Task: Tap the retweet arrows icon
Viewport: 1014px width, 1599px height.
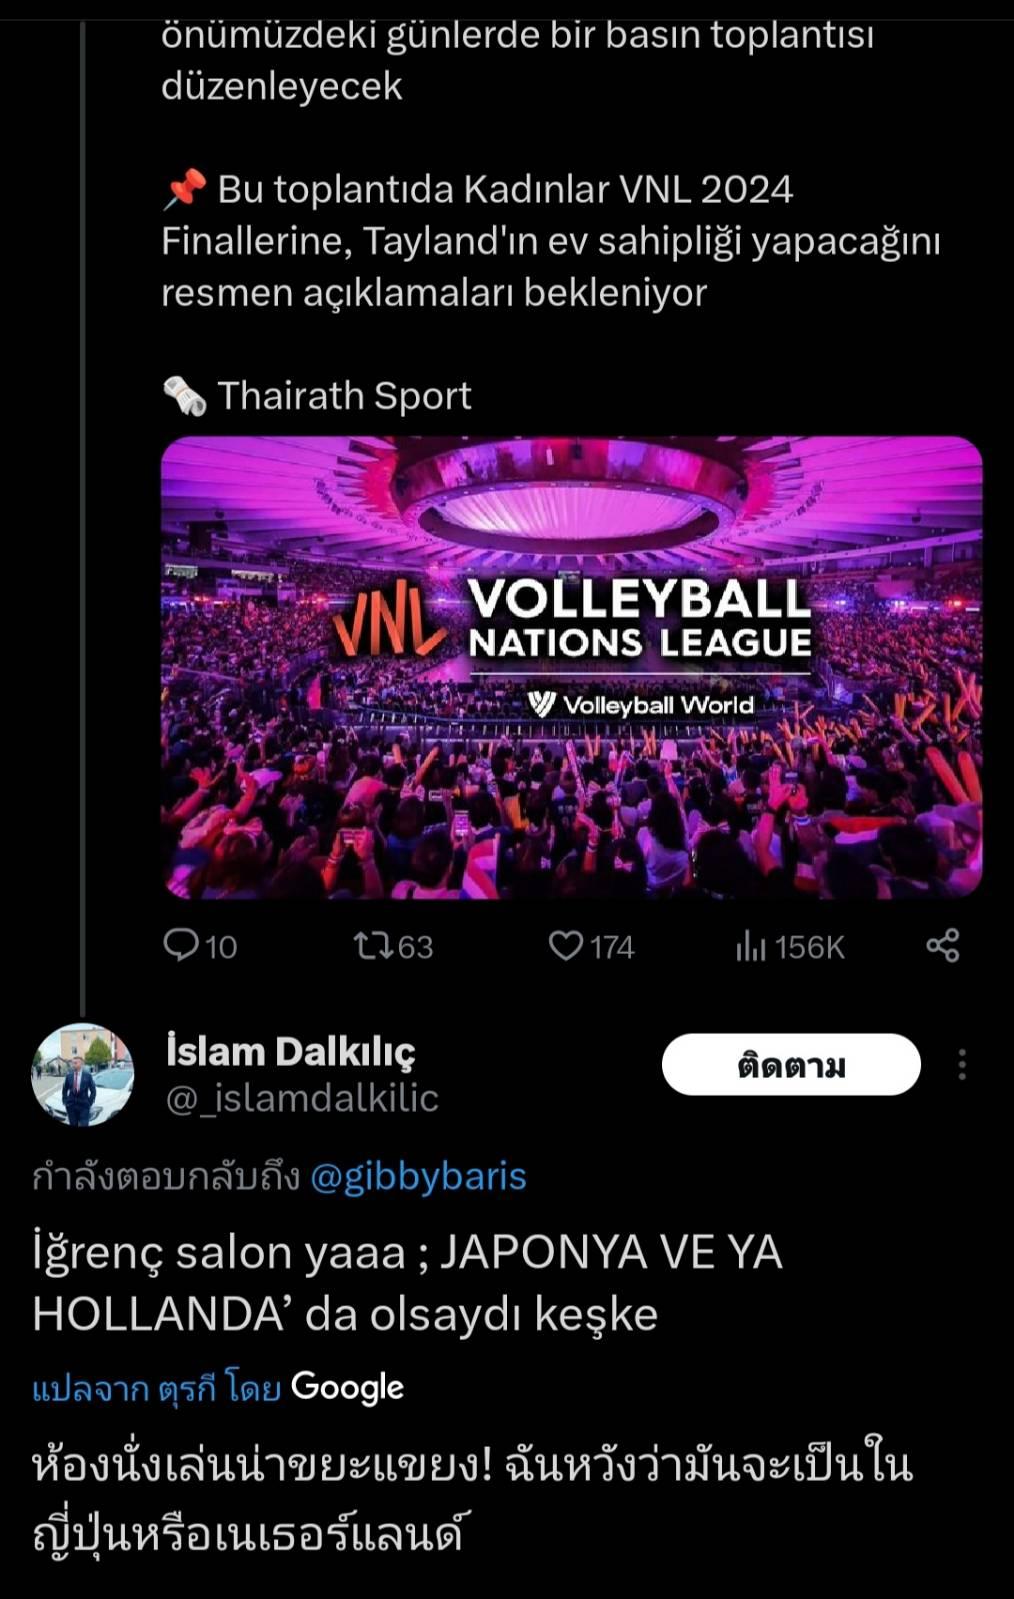Action: coord(374,946)
